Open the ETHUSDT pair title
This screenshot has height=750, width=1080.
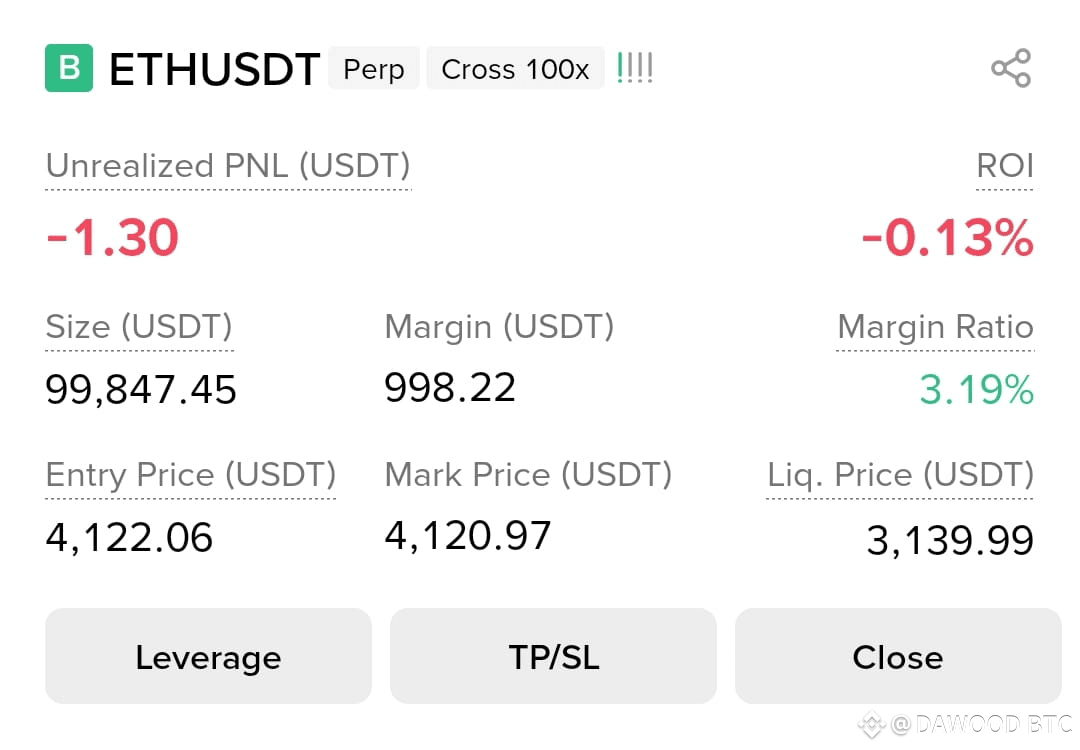click(x=214, y=69)
